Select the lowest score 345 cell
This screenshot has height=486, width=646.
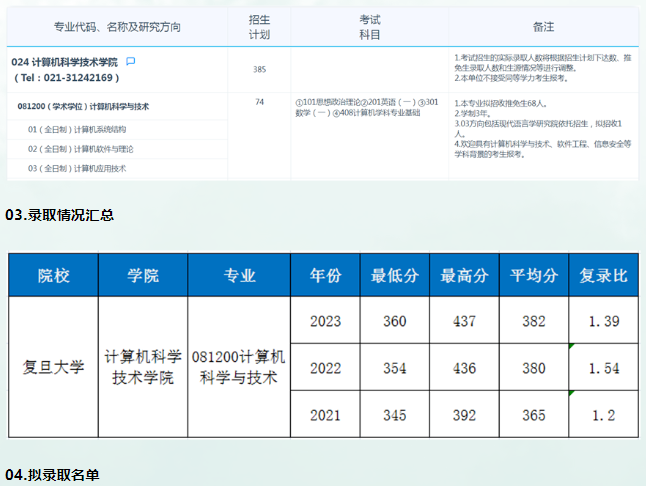(395, 414)
